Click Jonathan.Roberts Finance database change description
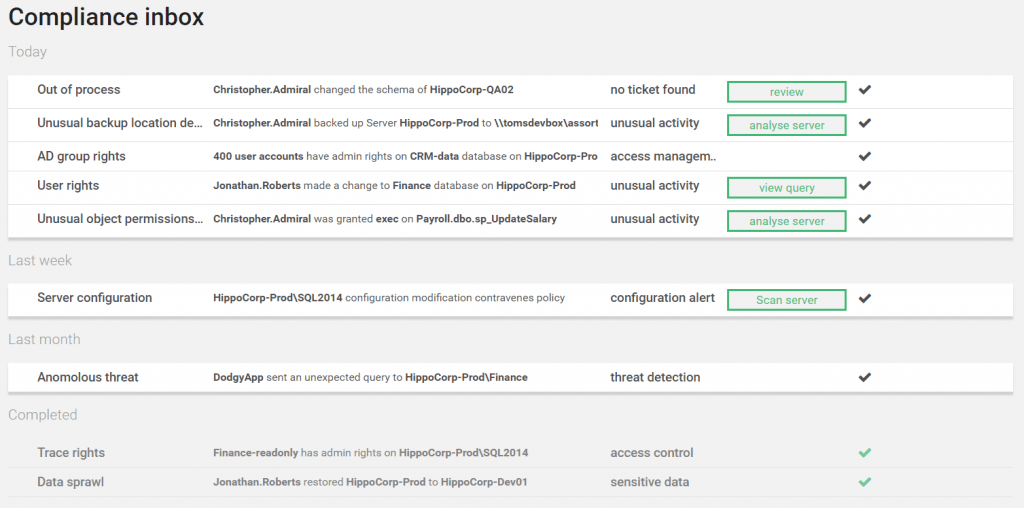 394,185
